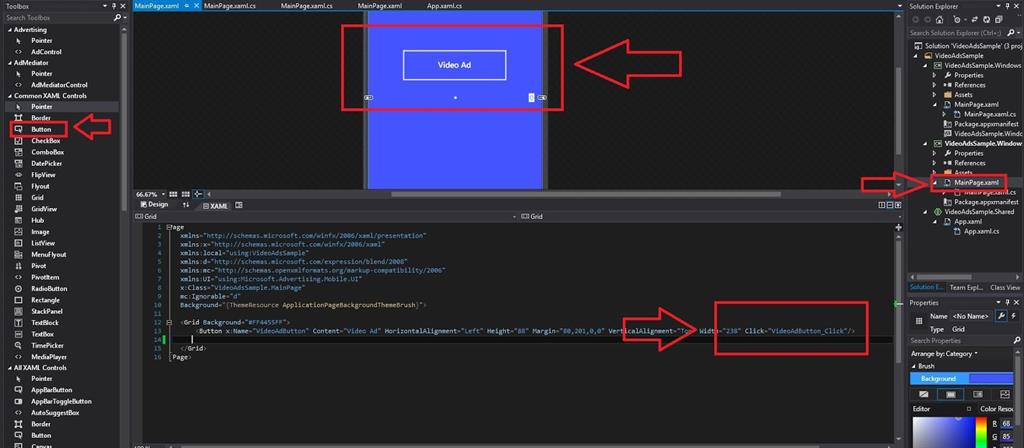Select the tile/image brush option
The height and width of the screenshot is (448, 1024).
(x=1004, y=394)
